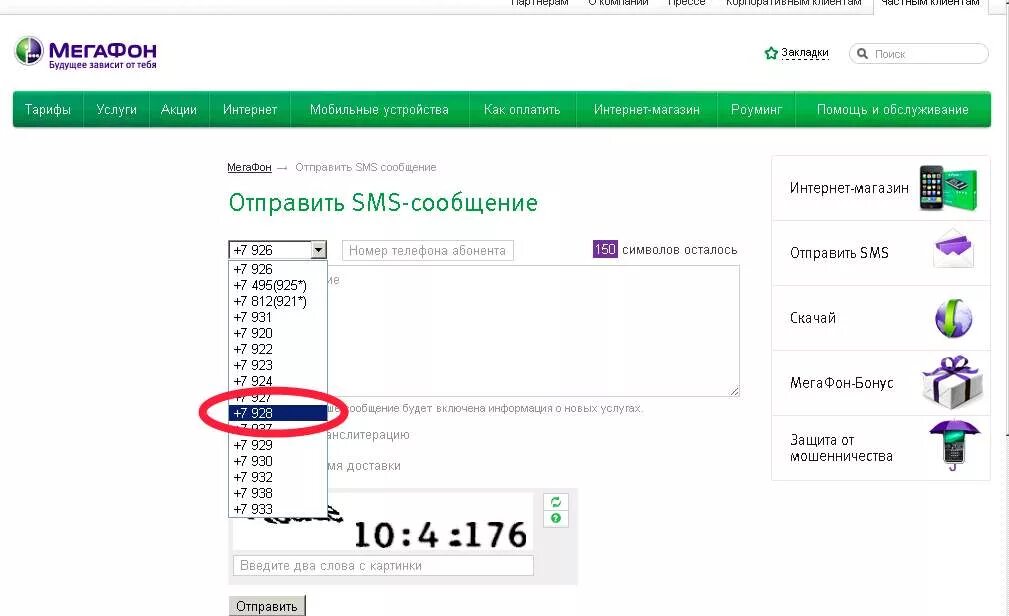This screenshot has height=616, width=1009.
Task: Click the green question mark below captcha refresh
Action: coord(556,519)
